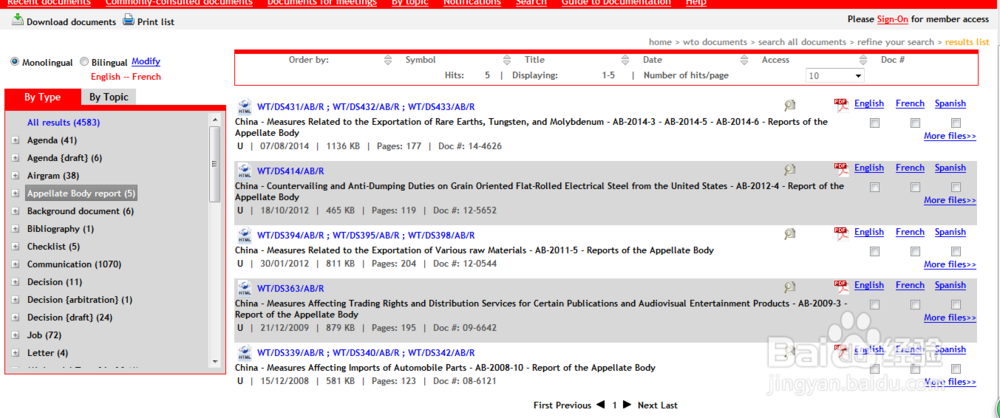The height and width of the screenshot is (418, 1000).
Task: Expand the Bibliography (1) category
Action: click(15, 229)
